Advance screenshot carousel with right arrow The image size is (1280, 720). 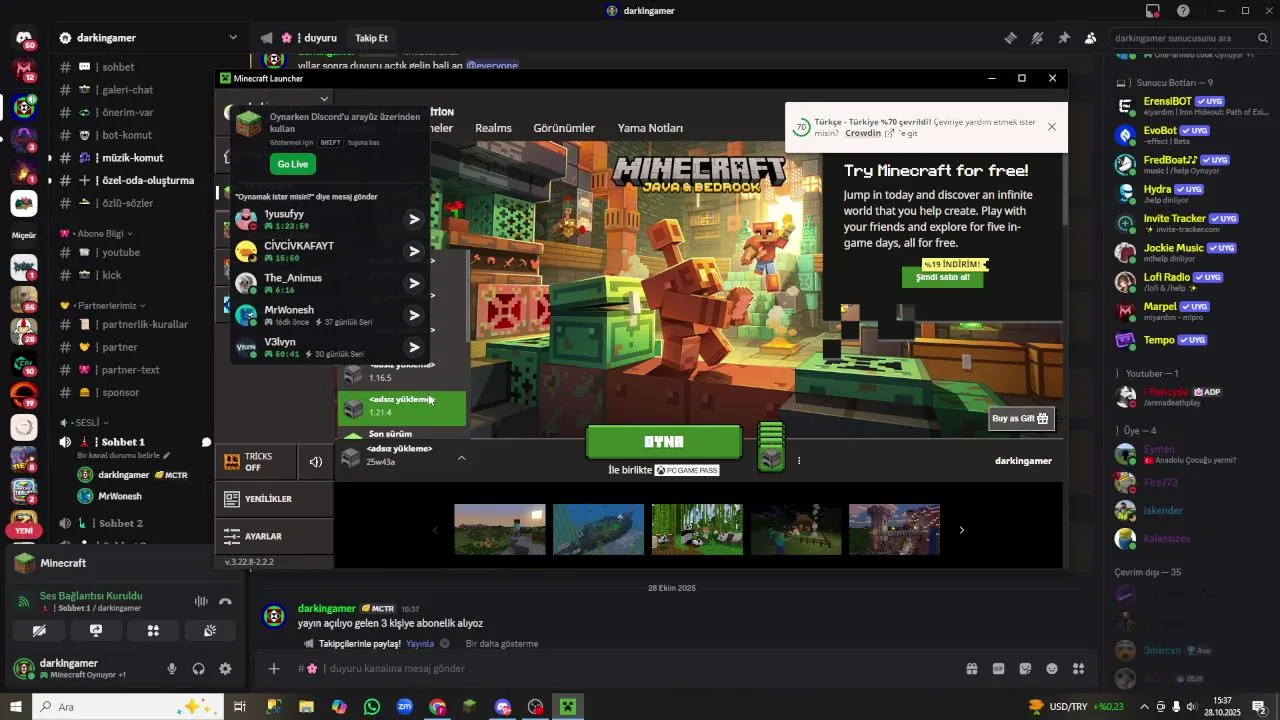pos(961,530)
